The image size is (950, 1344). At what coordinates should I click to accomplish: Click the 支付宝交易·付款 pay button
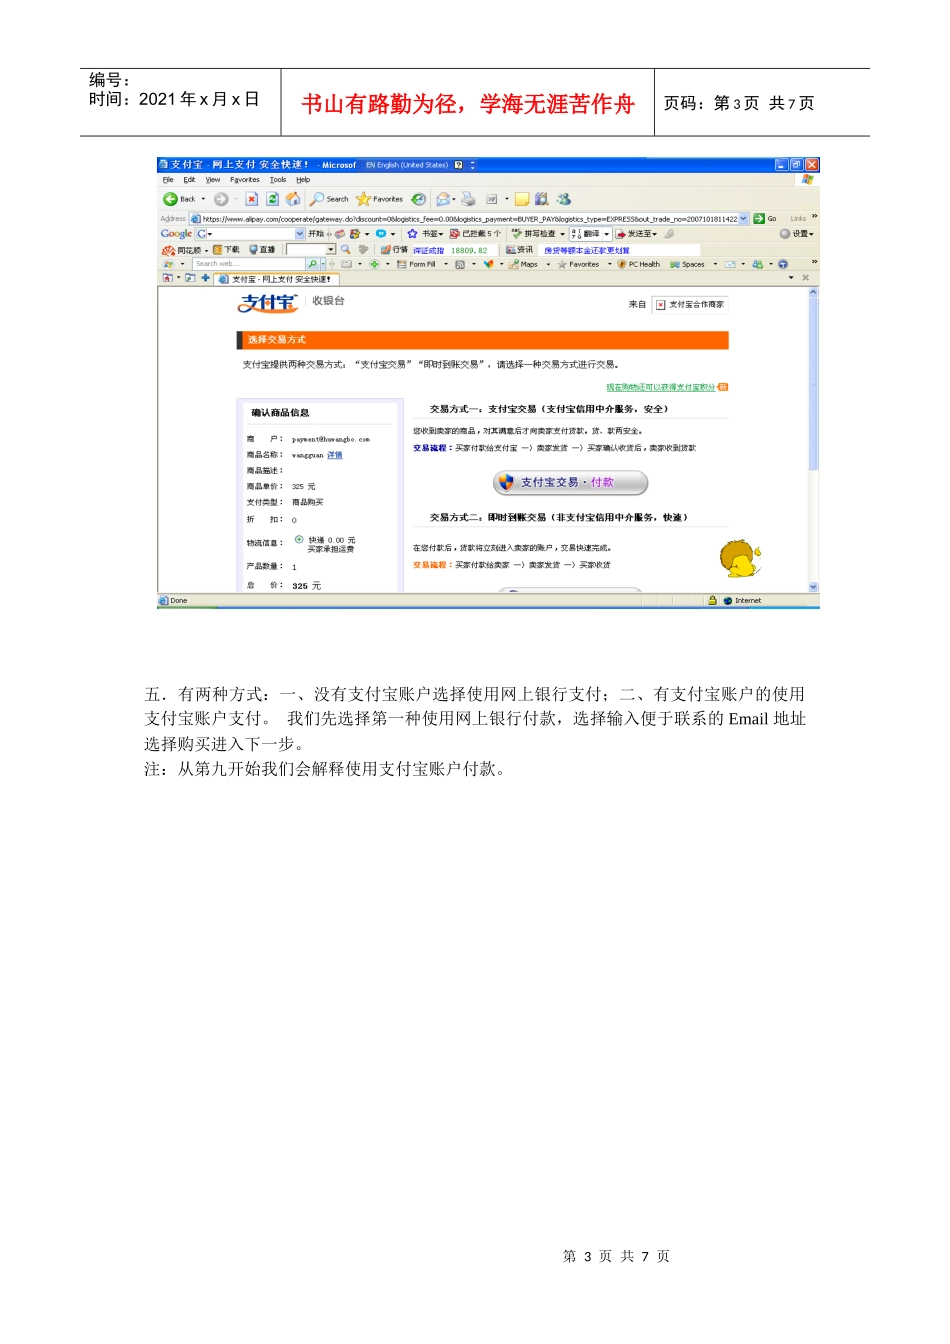[571, 482]
